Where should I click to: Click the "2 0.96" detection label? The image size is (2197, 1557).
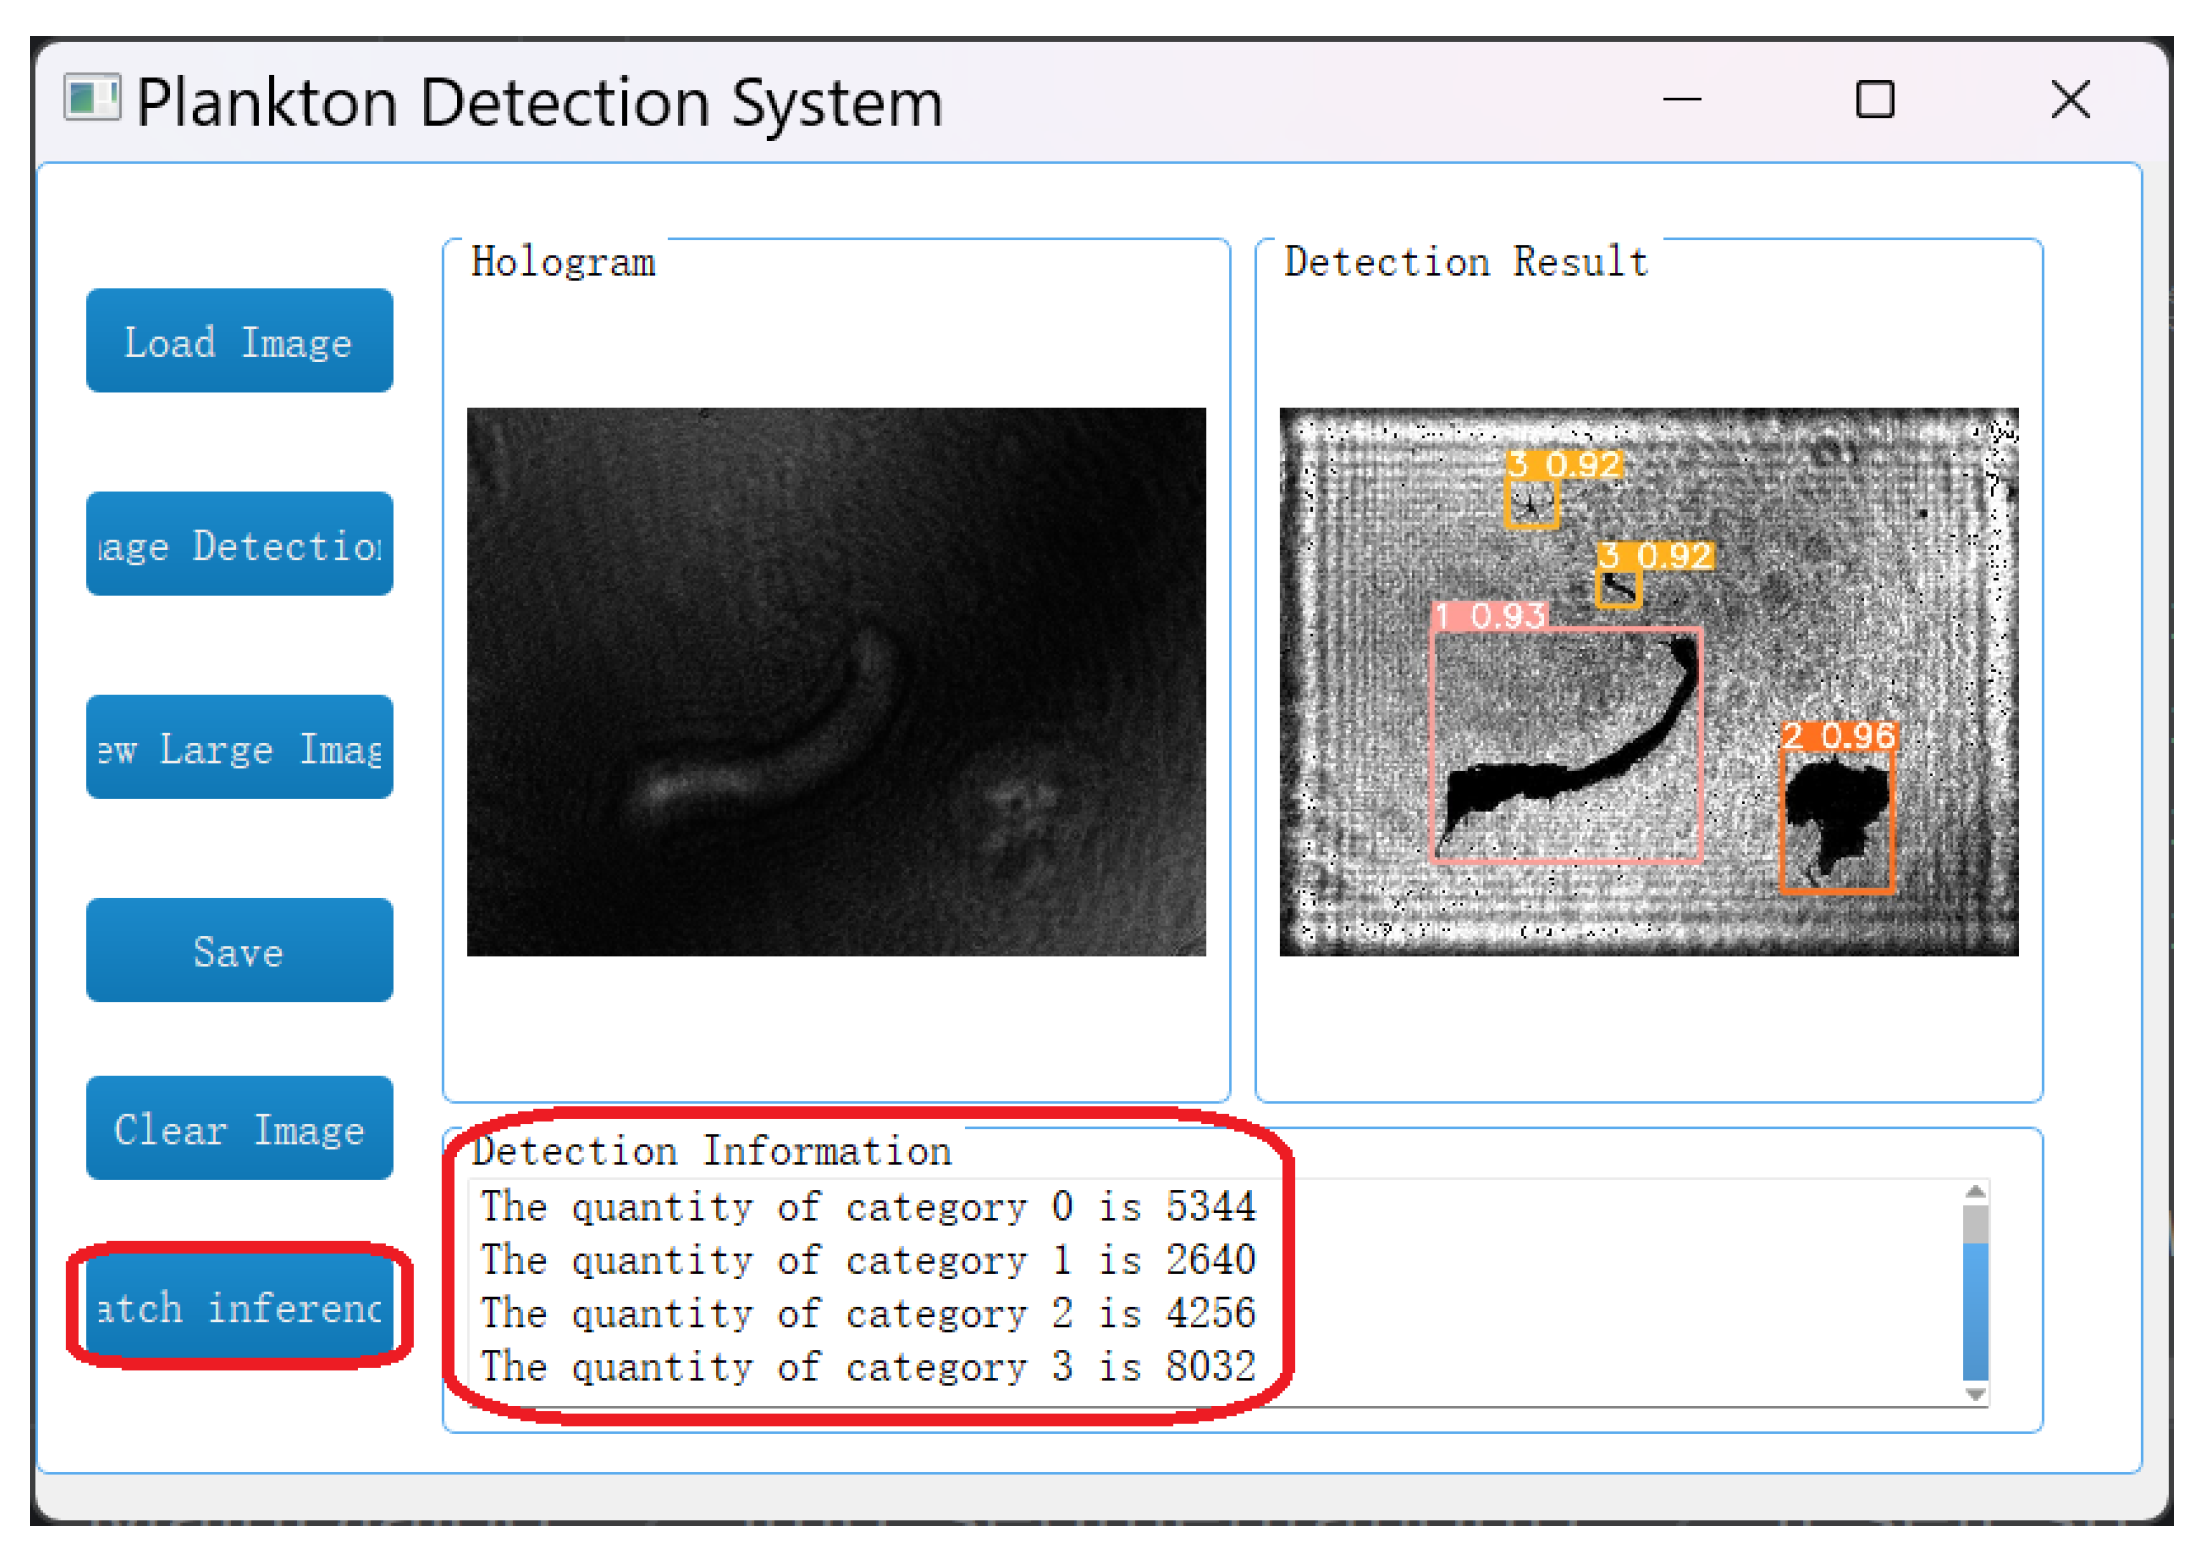point(1839,736)
